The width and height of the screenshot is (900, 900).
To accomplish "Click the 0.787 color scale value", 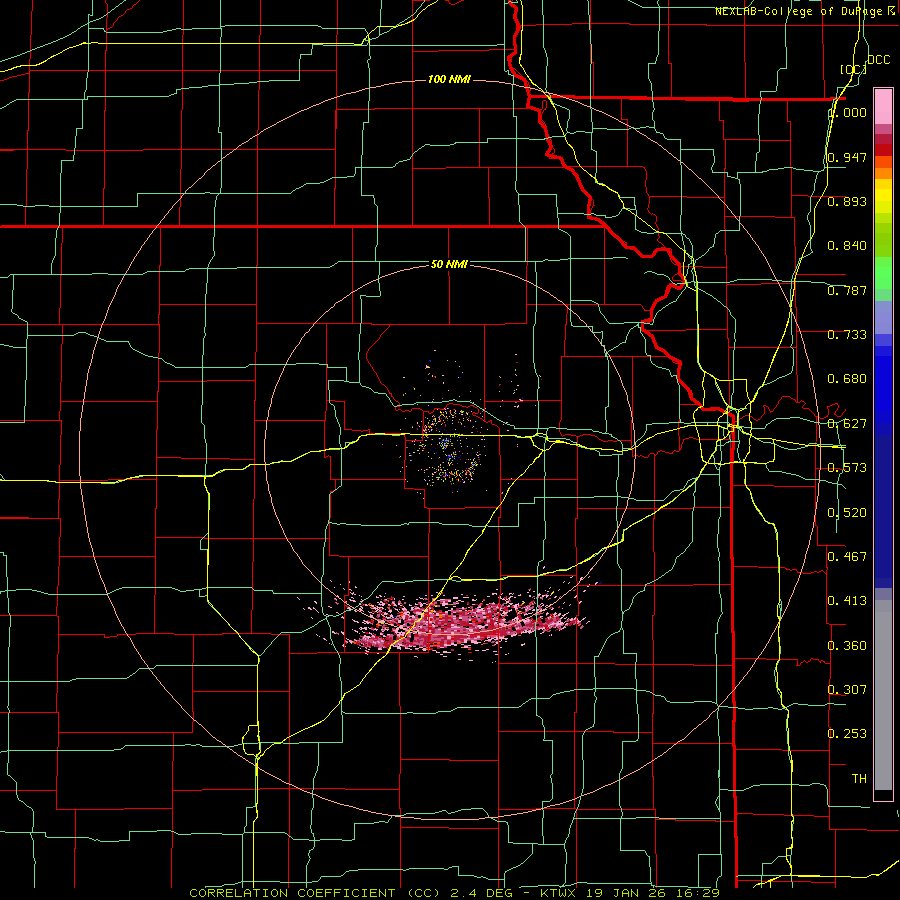I will click(x=847, y=290).
